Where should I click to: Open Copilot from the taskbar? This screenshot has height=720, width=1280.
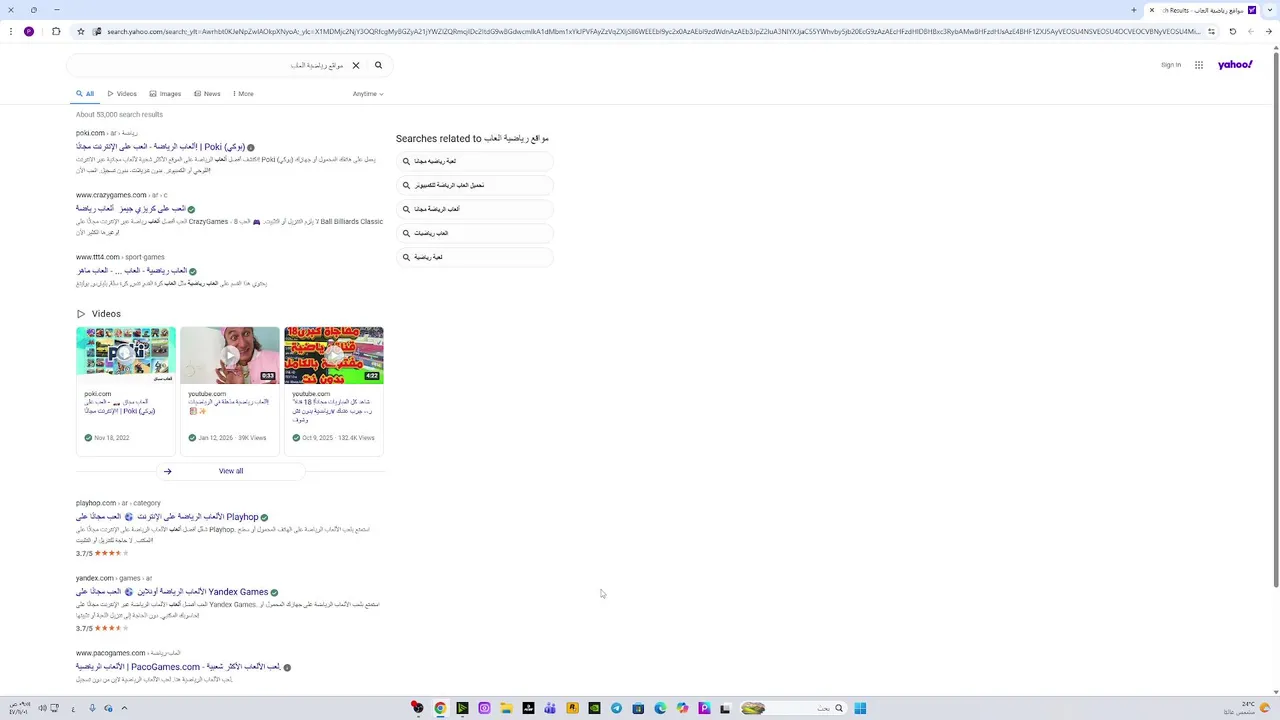pos(682,708)
